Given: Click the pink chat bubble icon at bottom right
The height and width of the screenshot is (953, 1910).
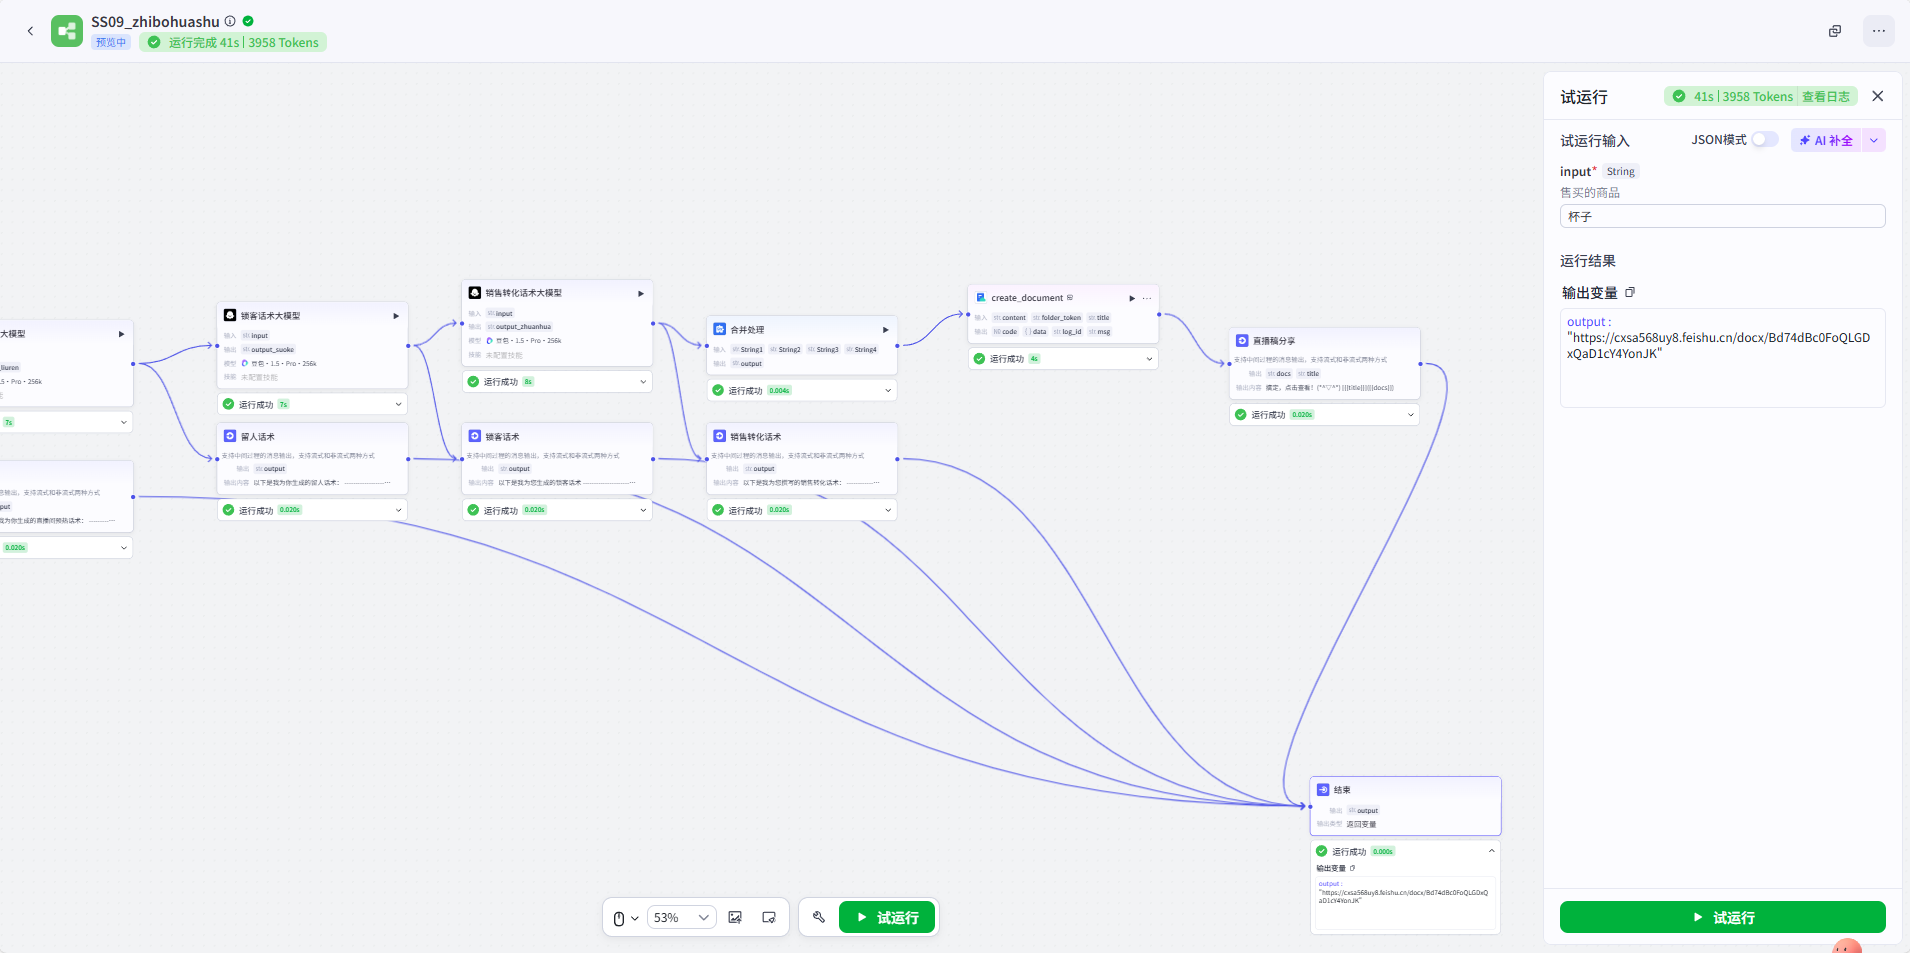Looking at the screenshot, I should (1847, 946).
